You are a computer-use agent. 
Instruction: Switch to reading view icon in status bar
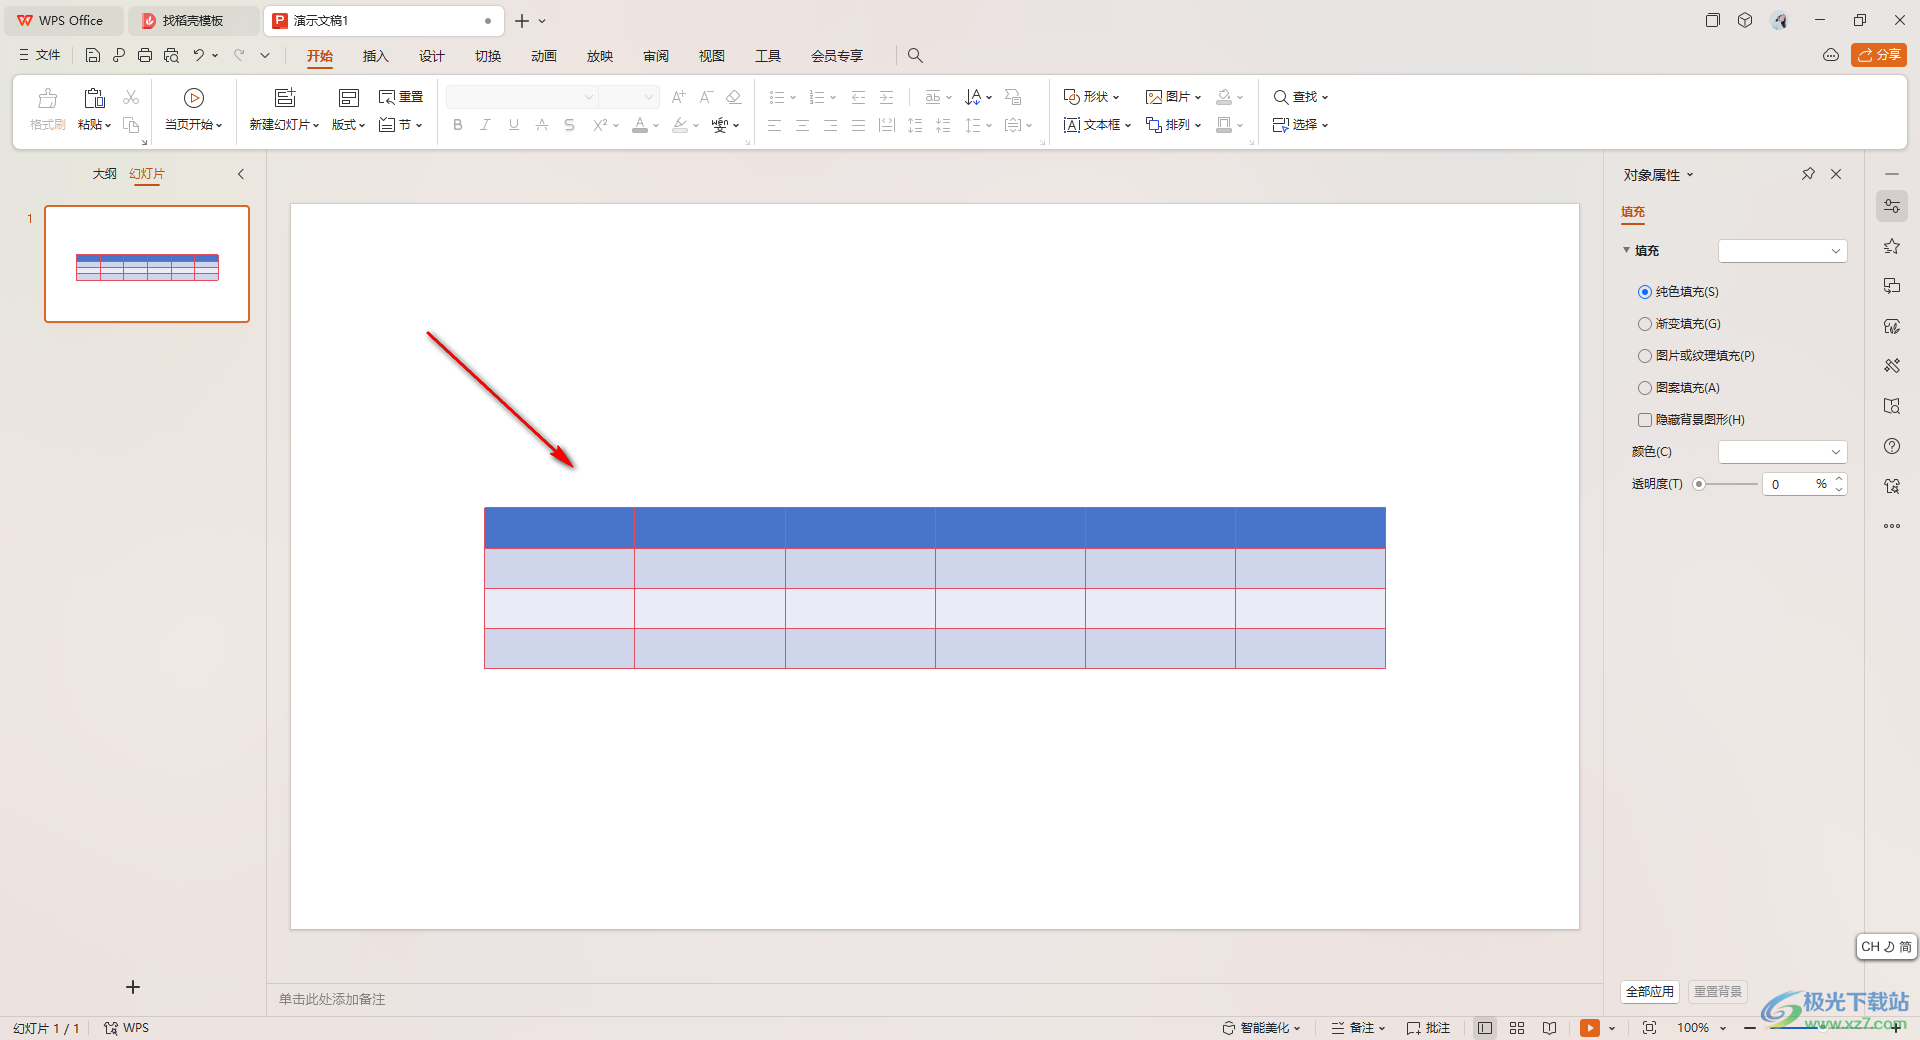click(1549, 1028)
